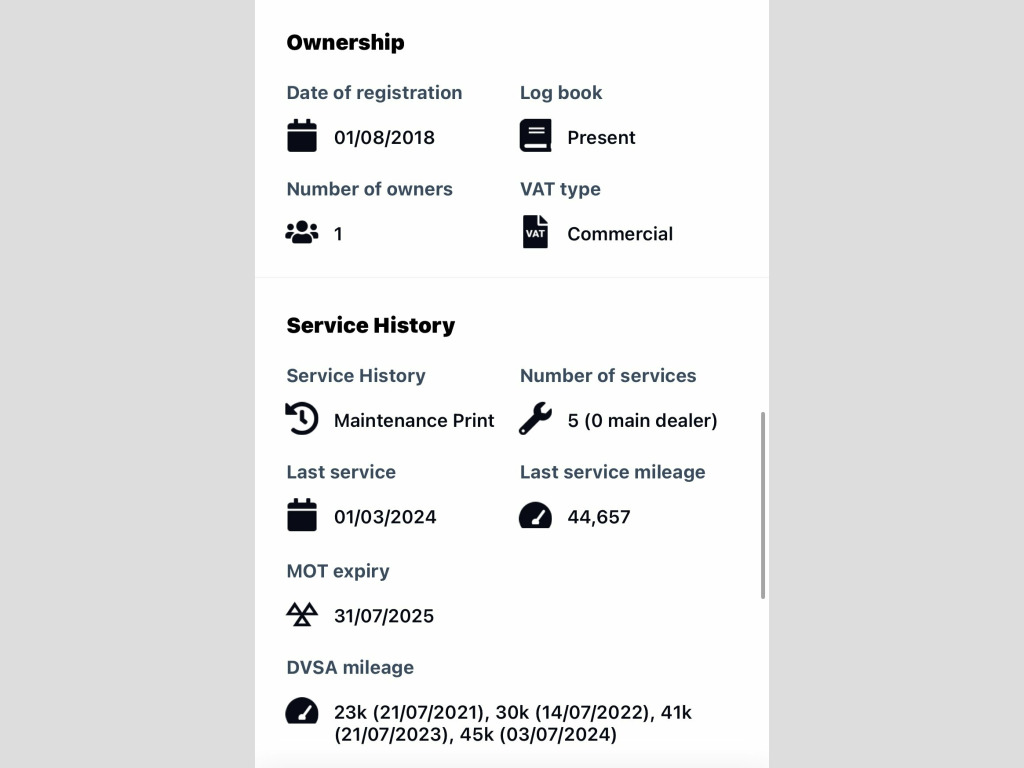Click the DVSA mileage history text

tap(513, 724)
